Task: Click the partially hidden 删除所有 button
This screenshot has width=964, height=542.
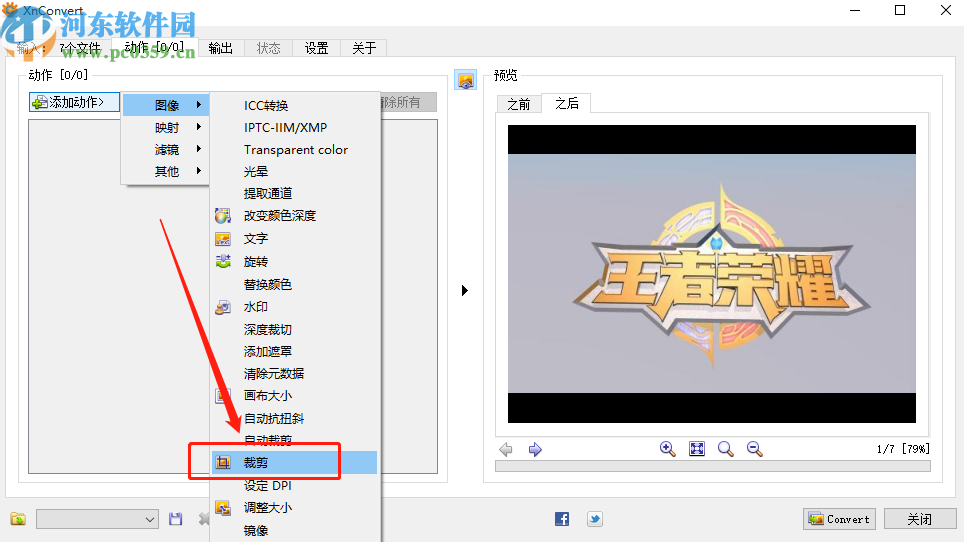Action: (408, 102)
